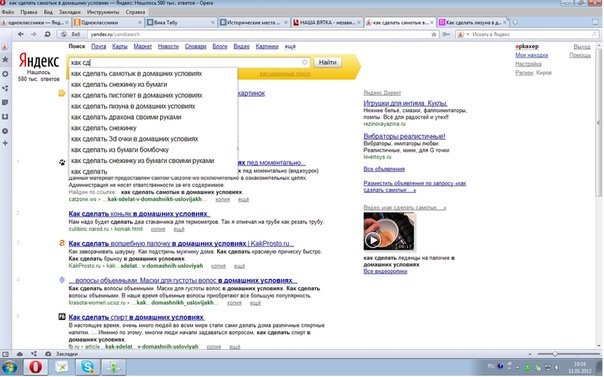604x377 pixels.
Task: Open the копия link under the culibinc.narod.ru result
Action: point(158,229)
